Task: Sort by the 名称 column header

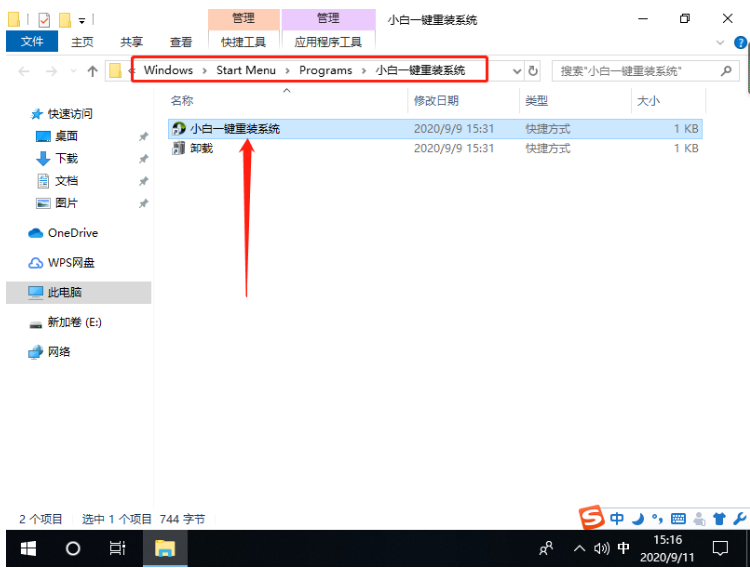Action: [182, 101]
